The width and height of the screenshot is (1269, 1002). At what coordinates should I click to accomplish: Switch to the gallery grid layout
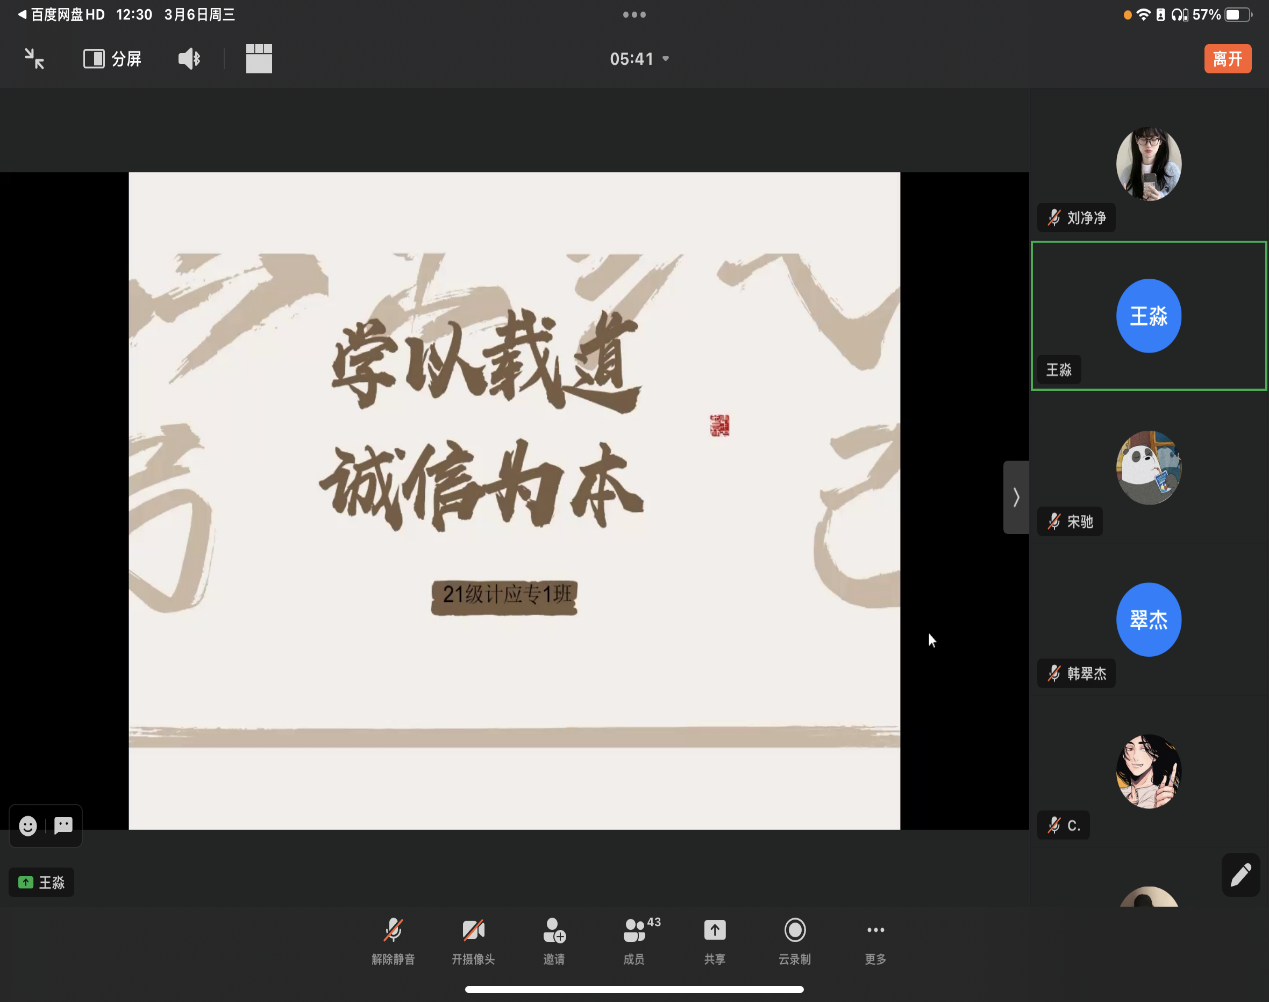(259, 59)
